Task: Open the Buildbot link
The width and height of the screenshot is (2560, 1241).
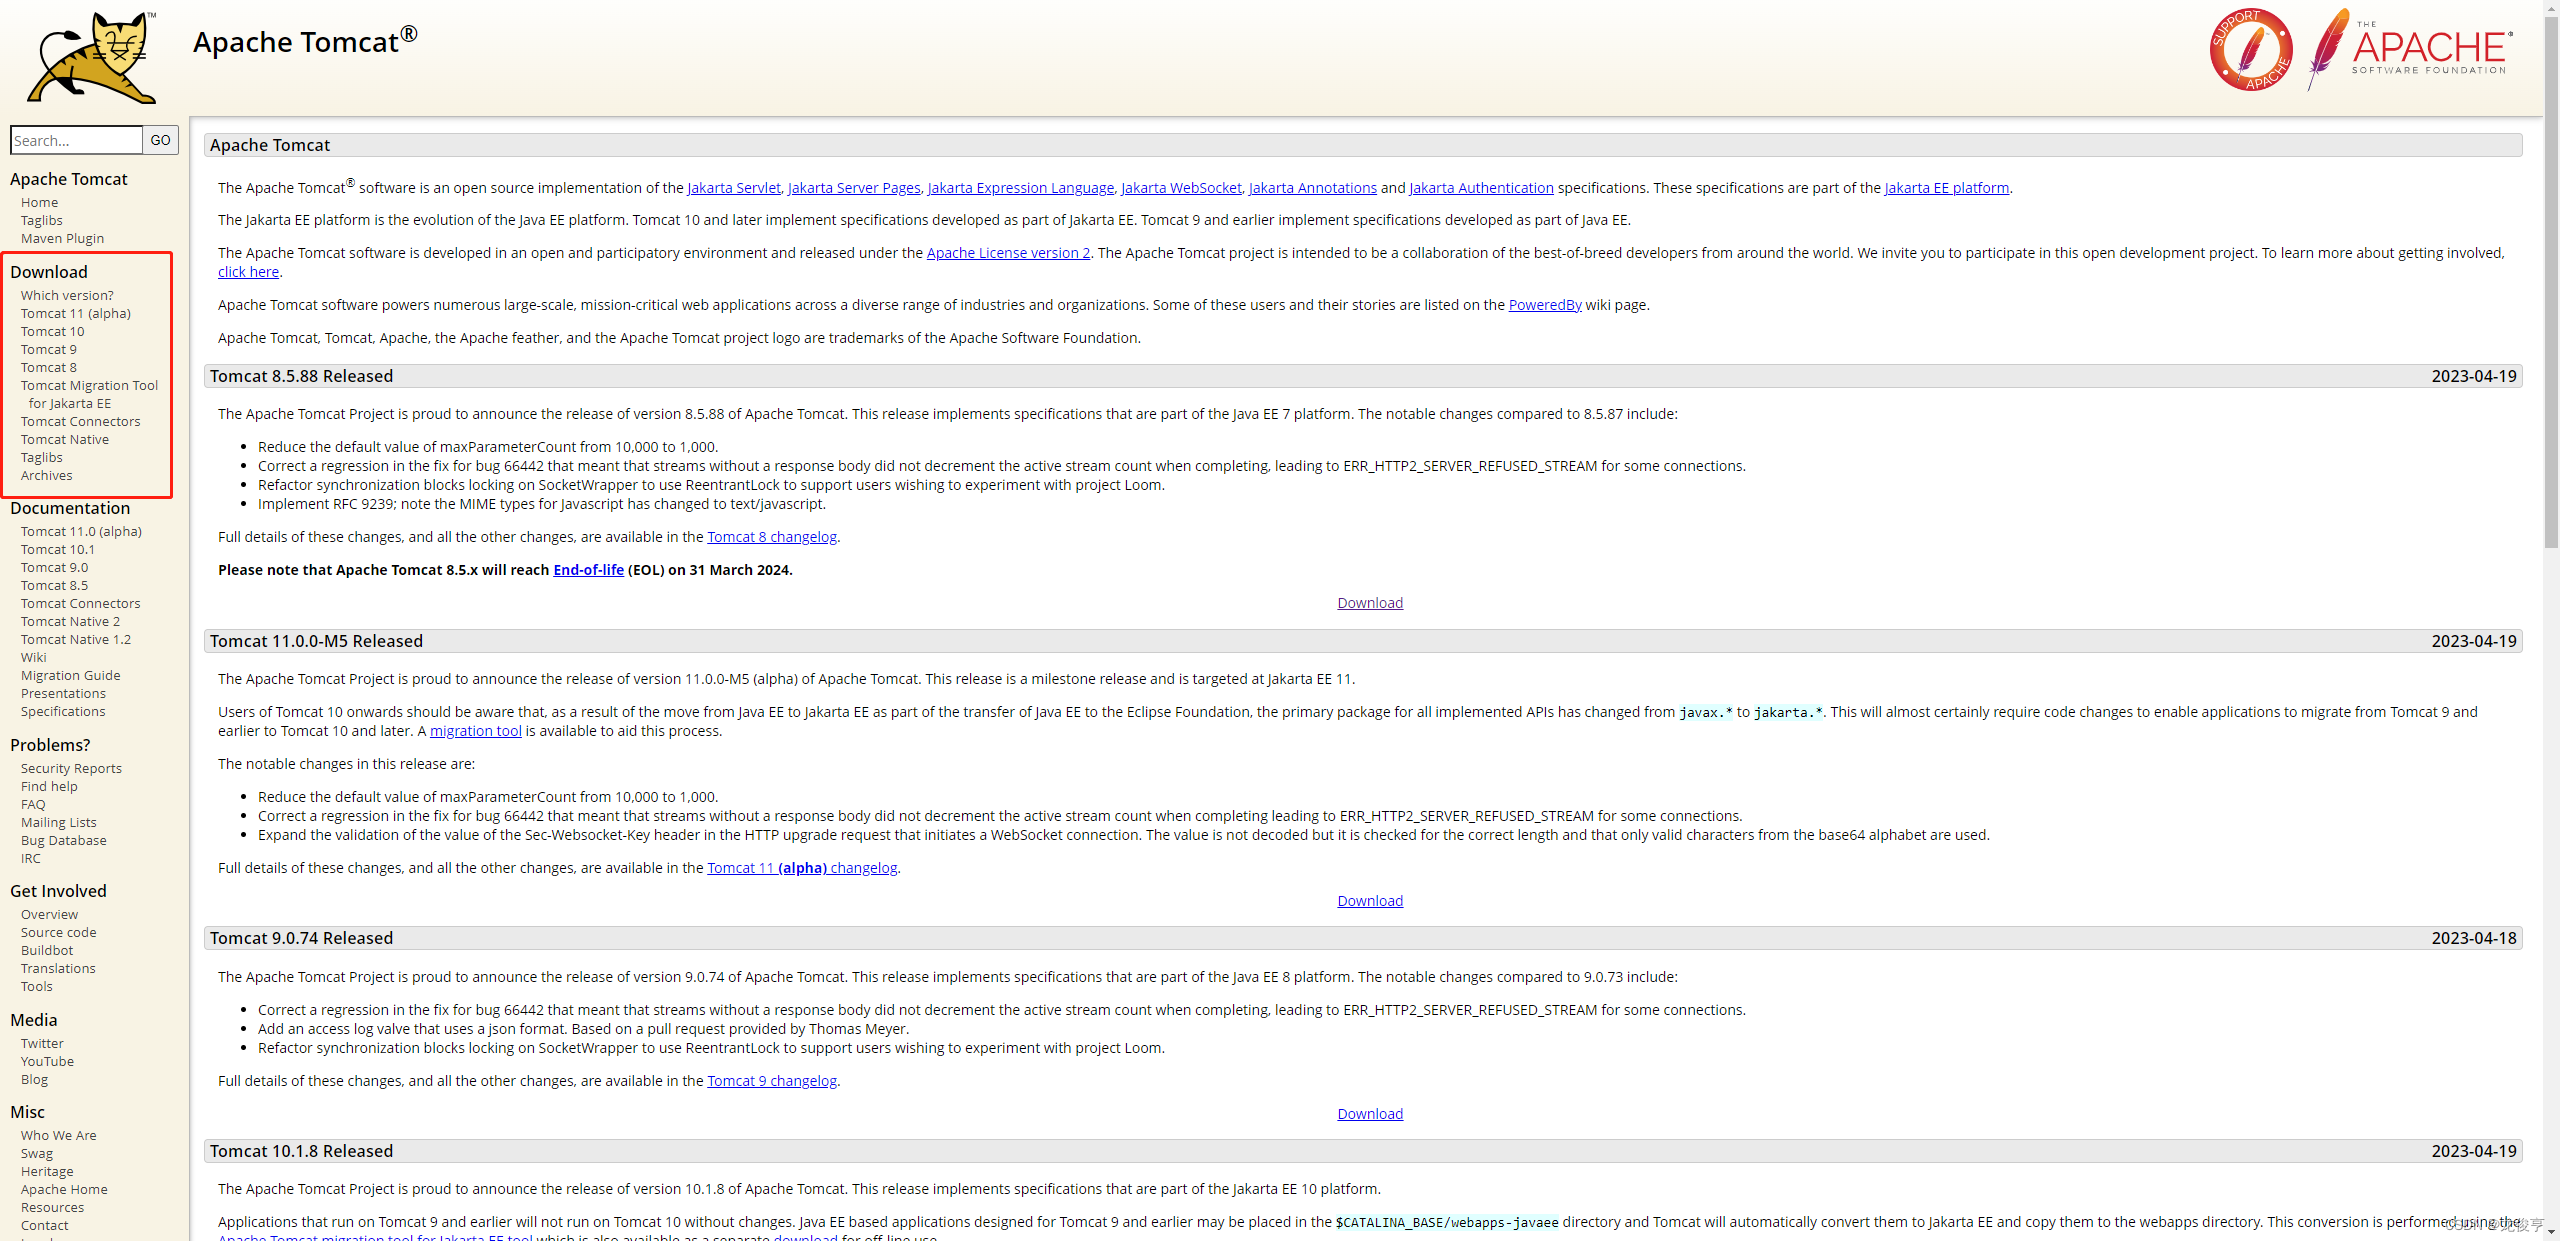Action: click(47, 950)
